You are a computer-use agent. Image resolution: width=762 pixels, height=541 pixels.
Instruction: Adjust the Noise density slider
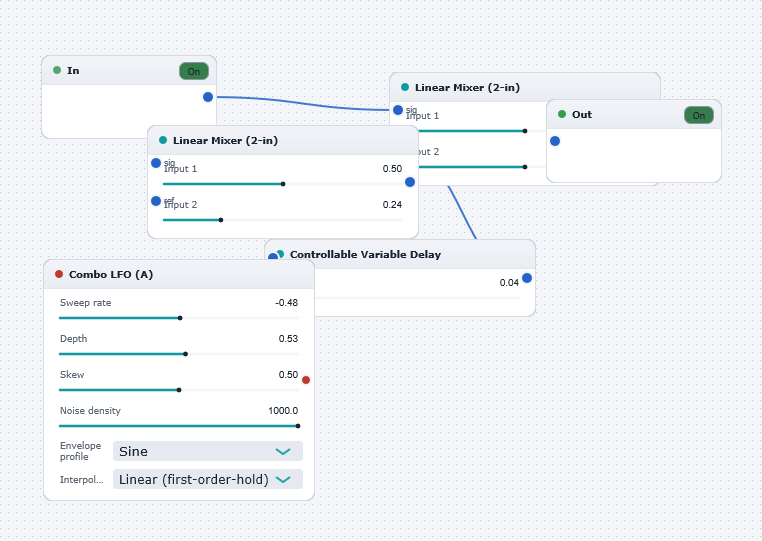pyautogui.click(x=179, y=426)
